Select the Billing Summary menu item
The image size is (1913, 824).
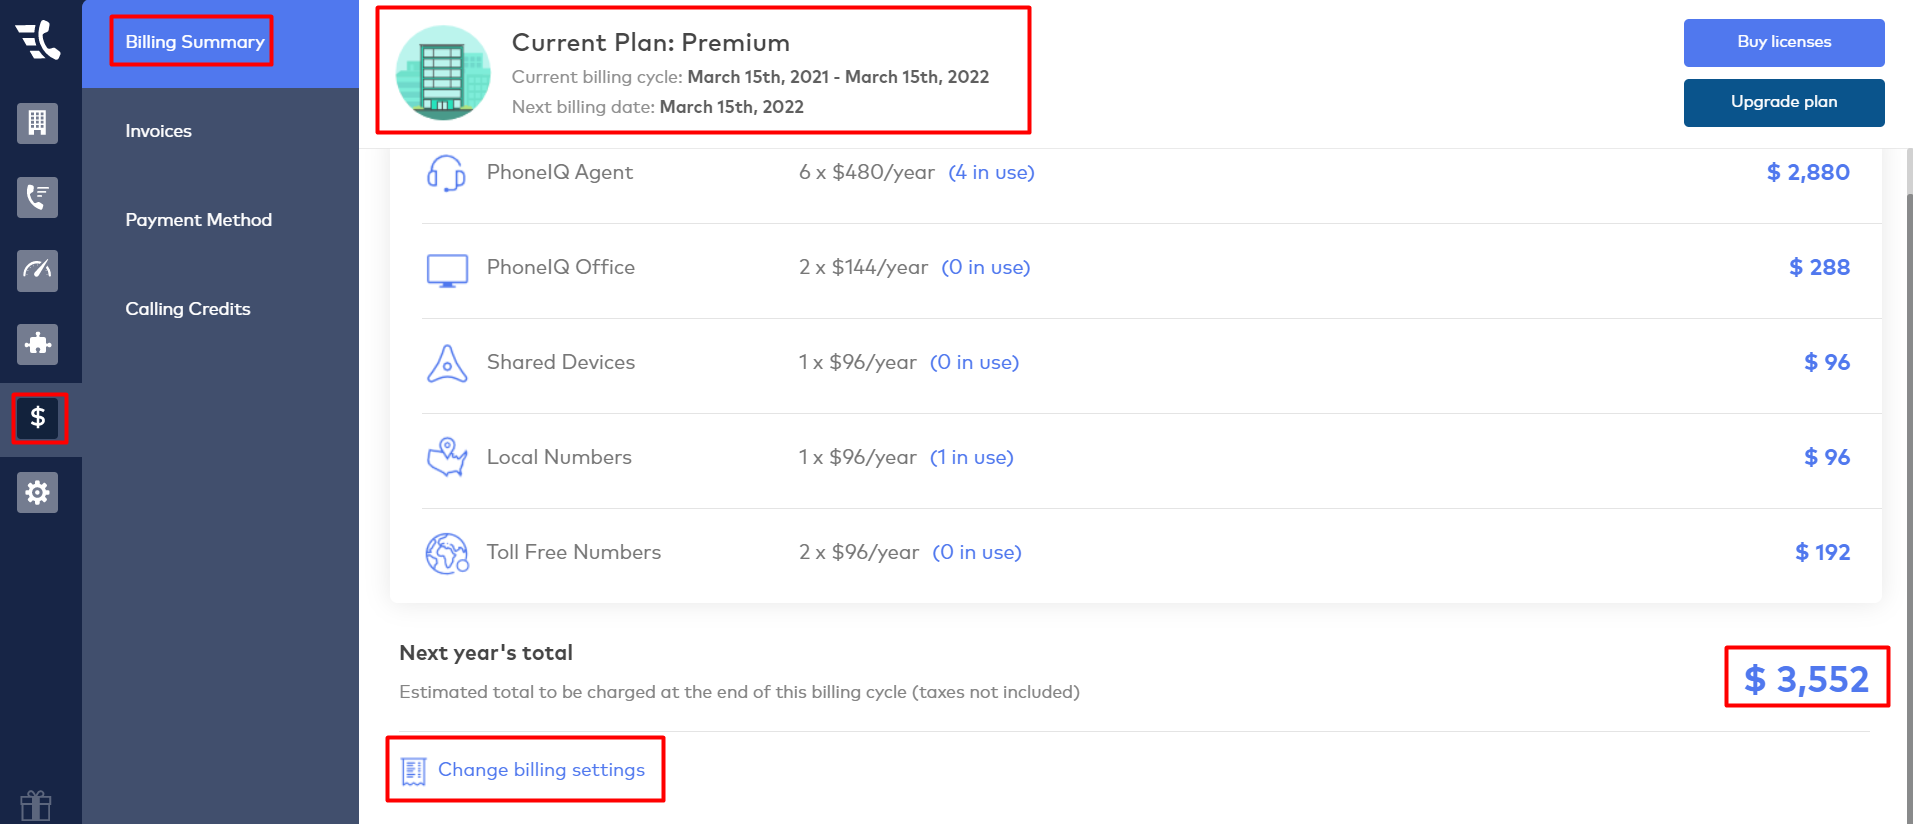coord(194,42)
